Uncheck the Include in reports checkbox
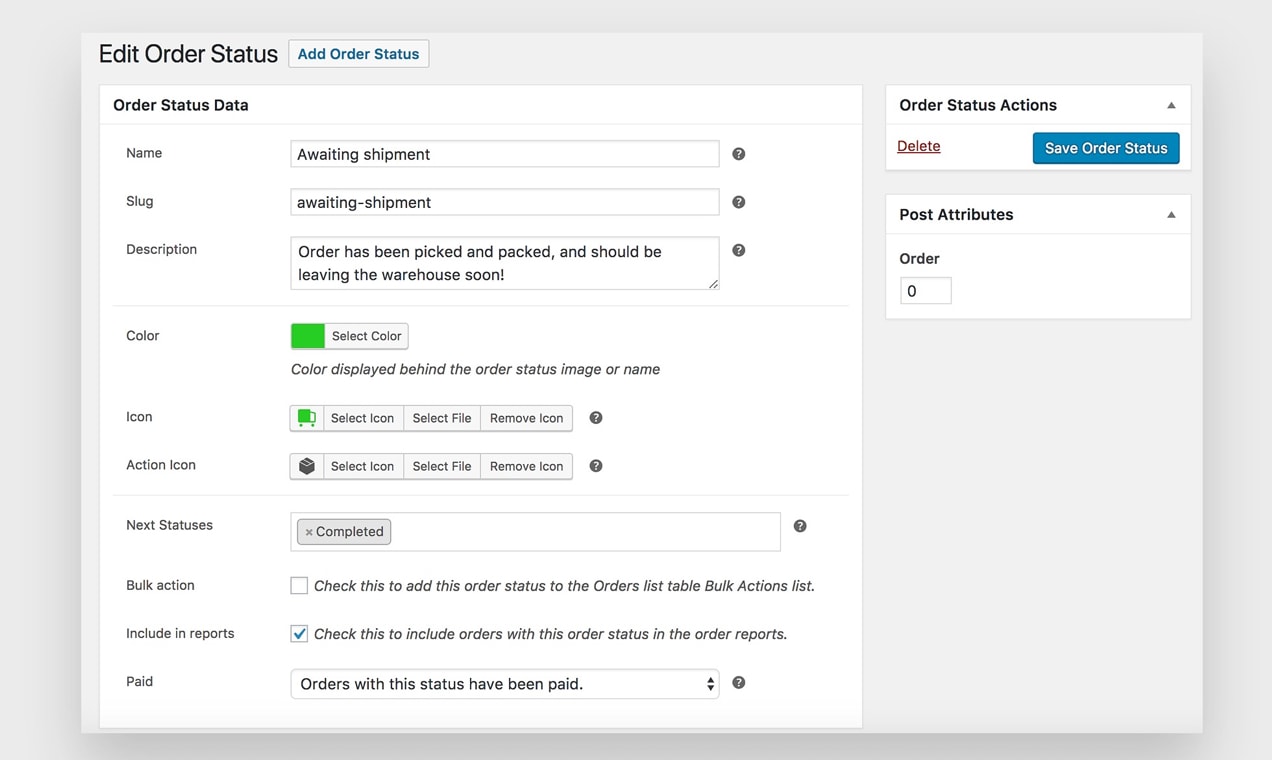This screenshot has width=1272, height=760. coord(299,634)
